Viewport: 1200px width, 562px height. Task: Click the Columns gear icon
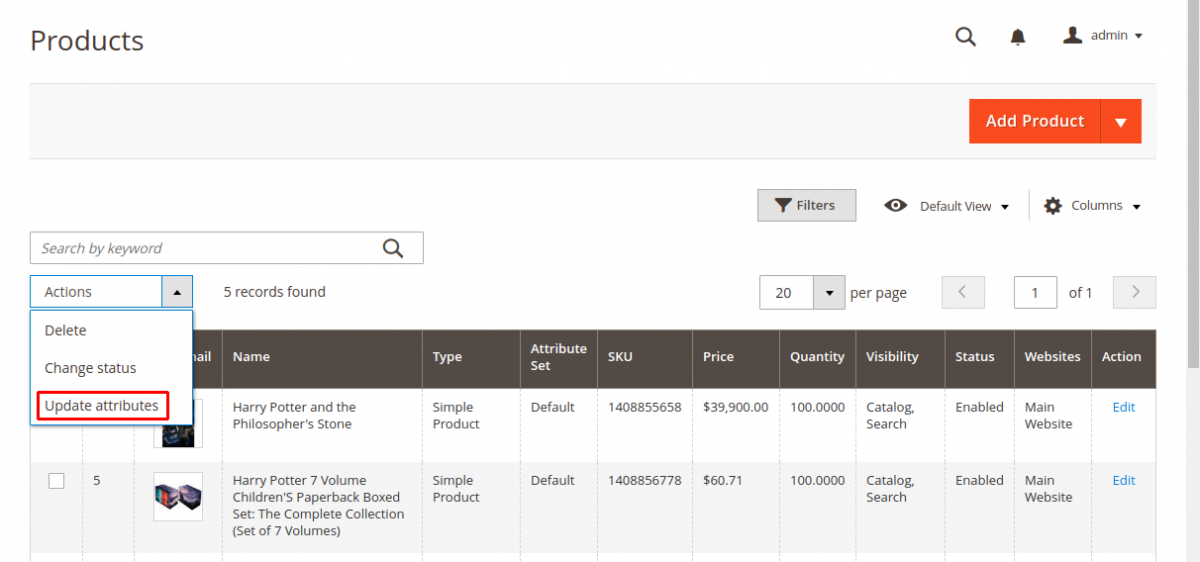pyautogui.click(x=1053, y=206)
